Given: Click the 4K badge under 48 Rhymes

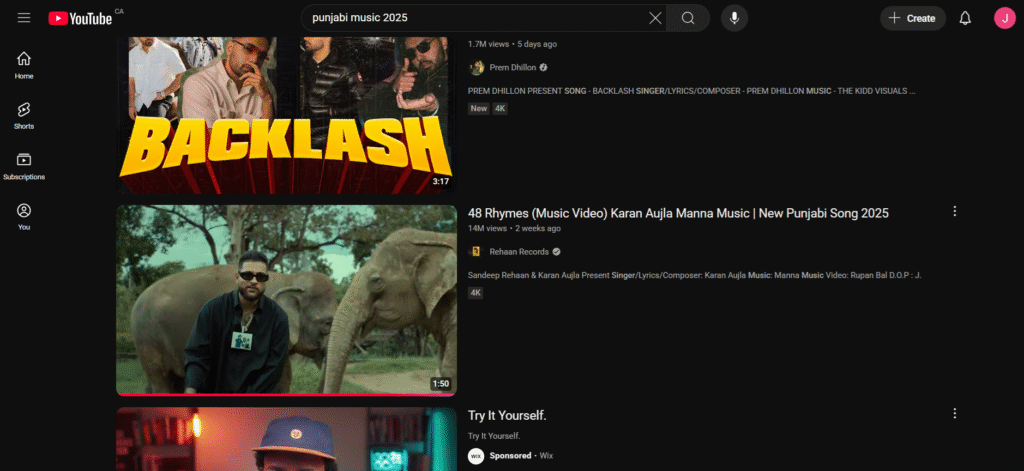Looking at the screenshot, I should pos(475,293).
